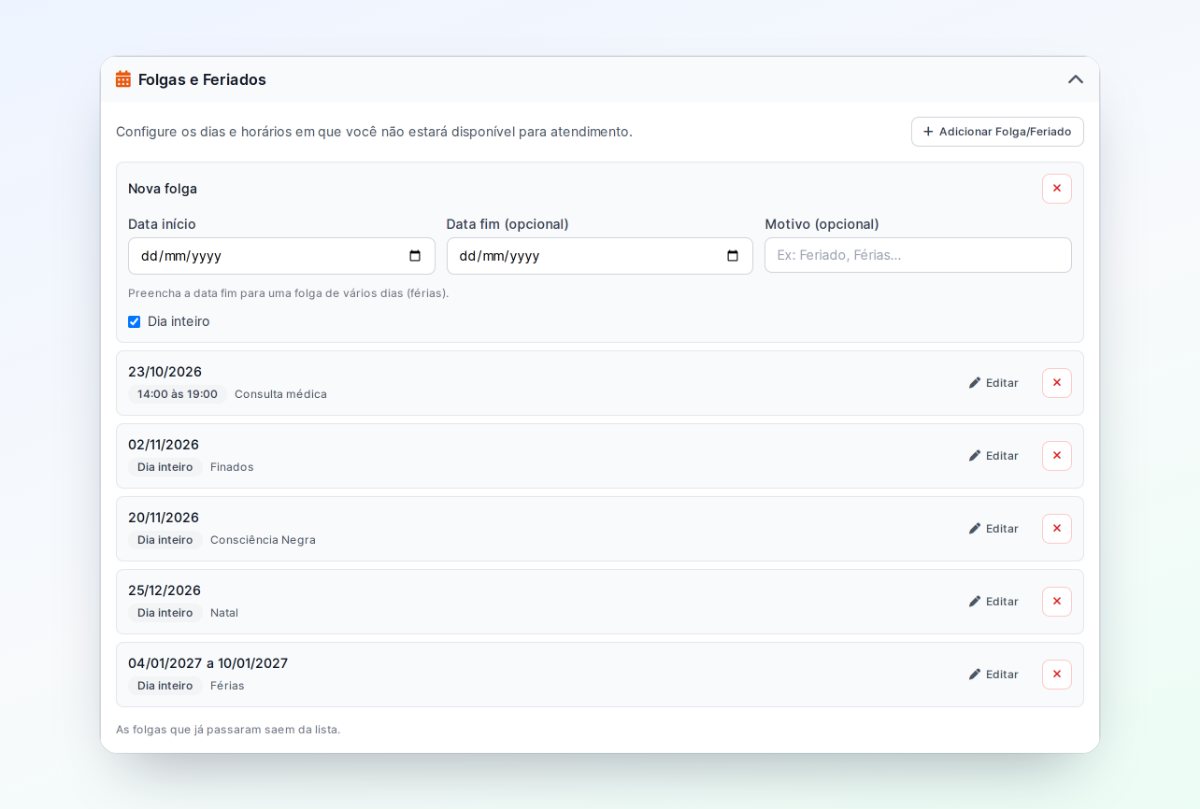
Task: Edit the Férias 04/01/2027 a 10/01/2027 entry
Action: [993, 675]
